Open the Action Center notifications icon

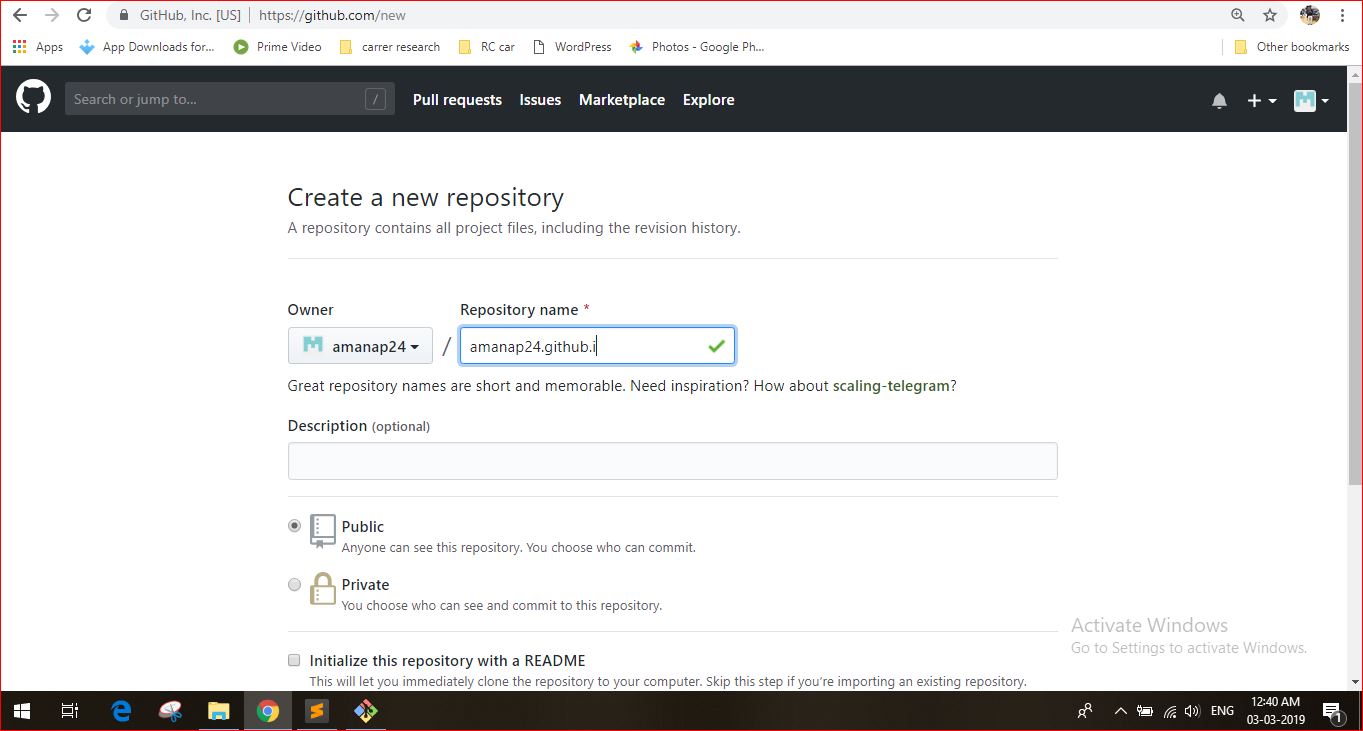pos(1332,711)
